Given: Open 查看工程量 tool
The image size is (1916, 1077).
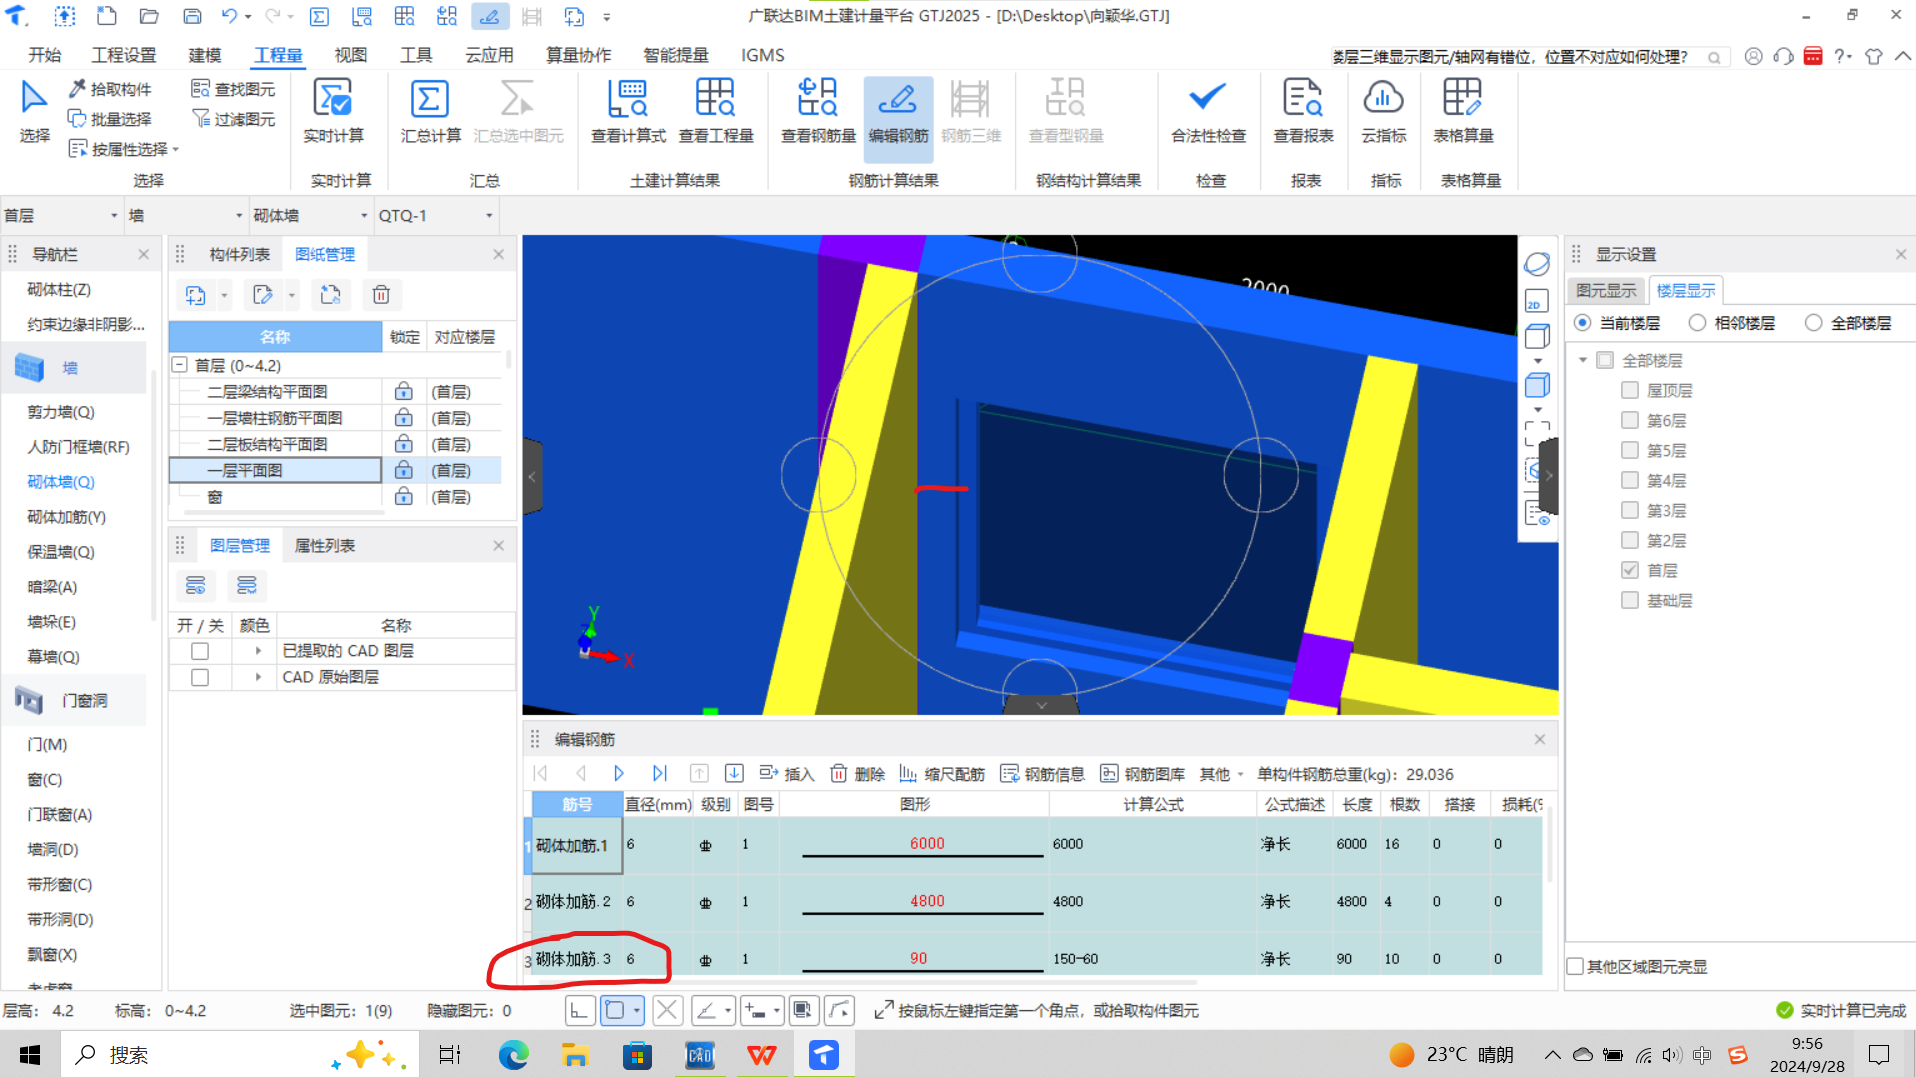Looking at the screenshot, I should [715, 112].
